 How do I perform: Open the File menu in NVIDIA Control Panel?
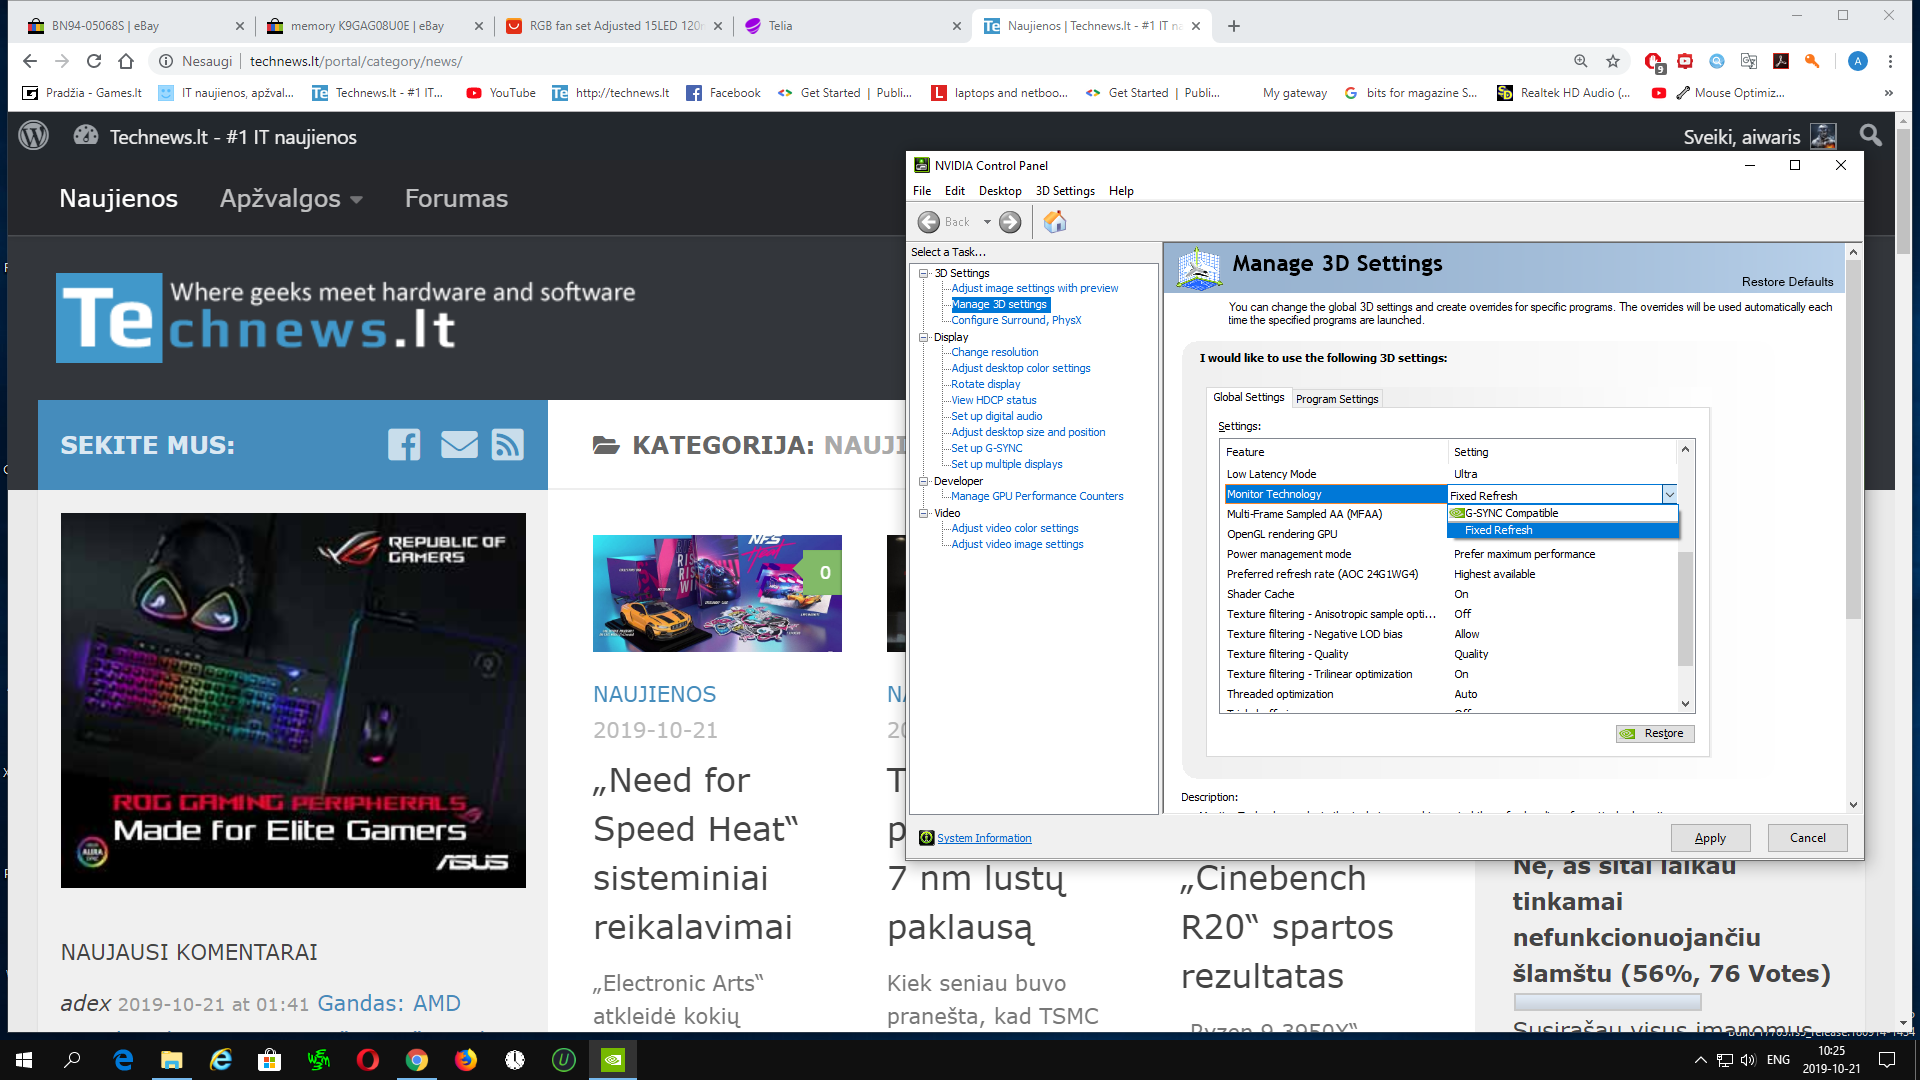[922, 191]
